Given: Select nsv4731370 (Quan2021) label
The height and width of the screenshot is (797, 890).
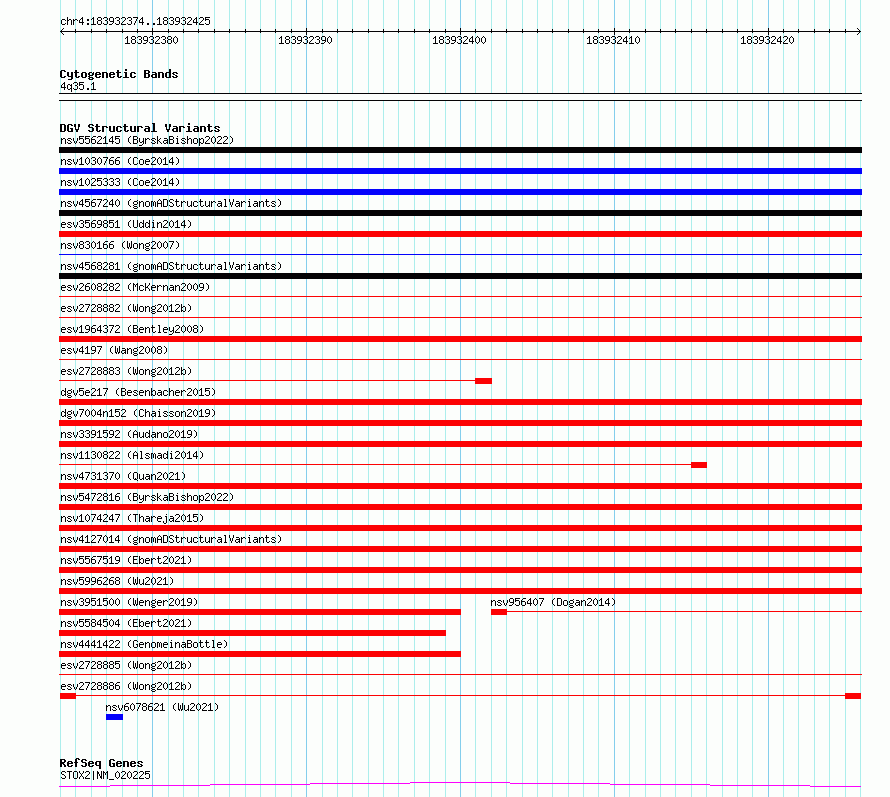Looking at the screenshot, I should click(x=123, y=476).
